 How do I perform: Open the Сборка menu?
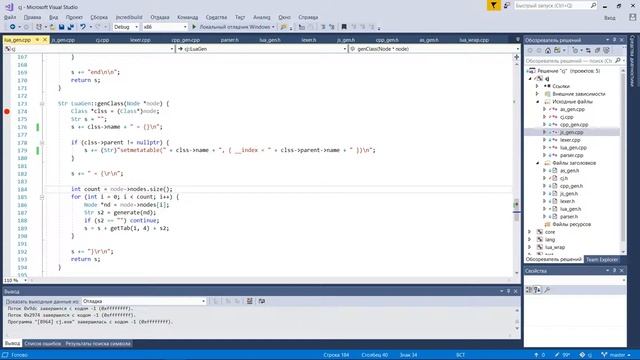[99, 17]
